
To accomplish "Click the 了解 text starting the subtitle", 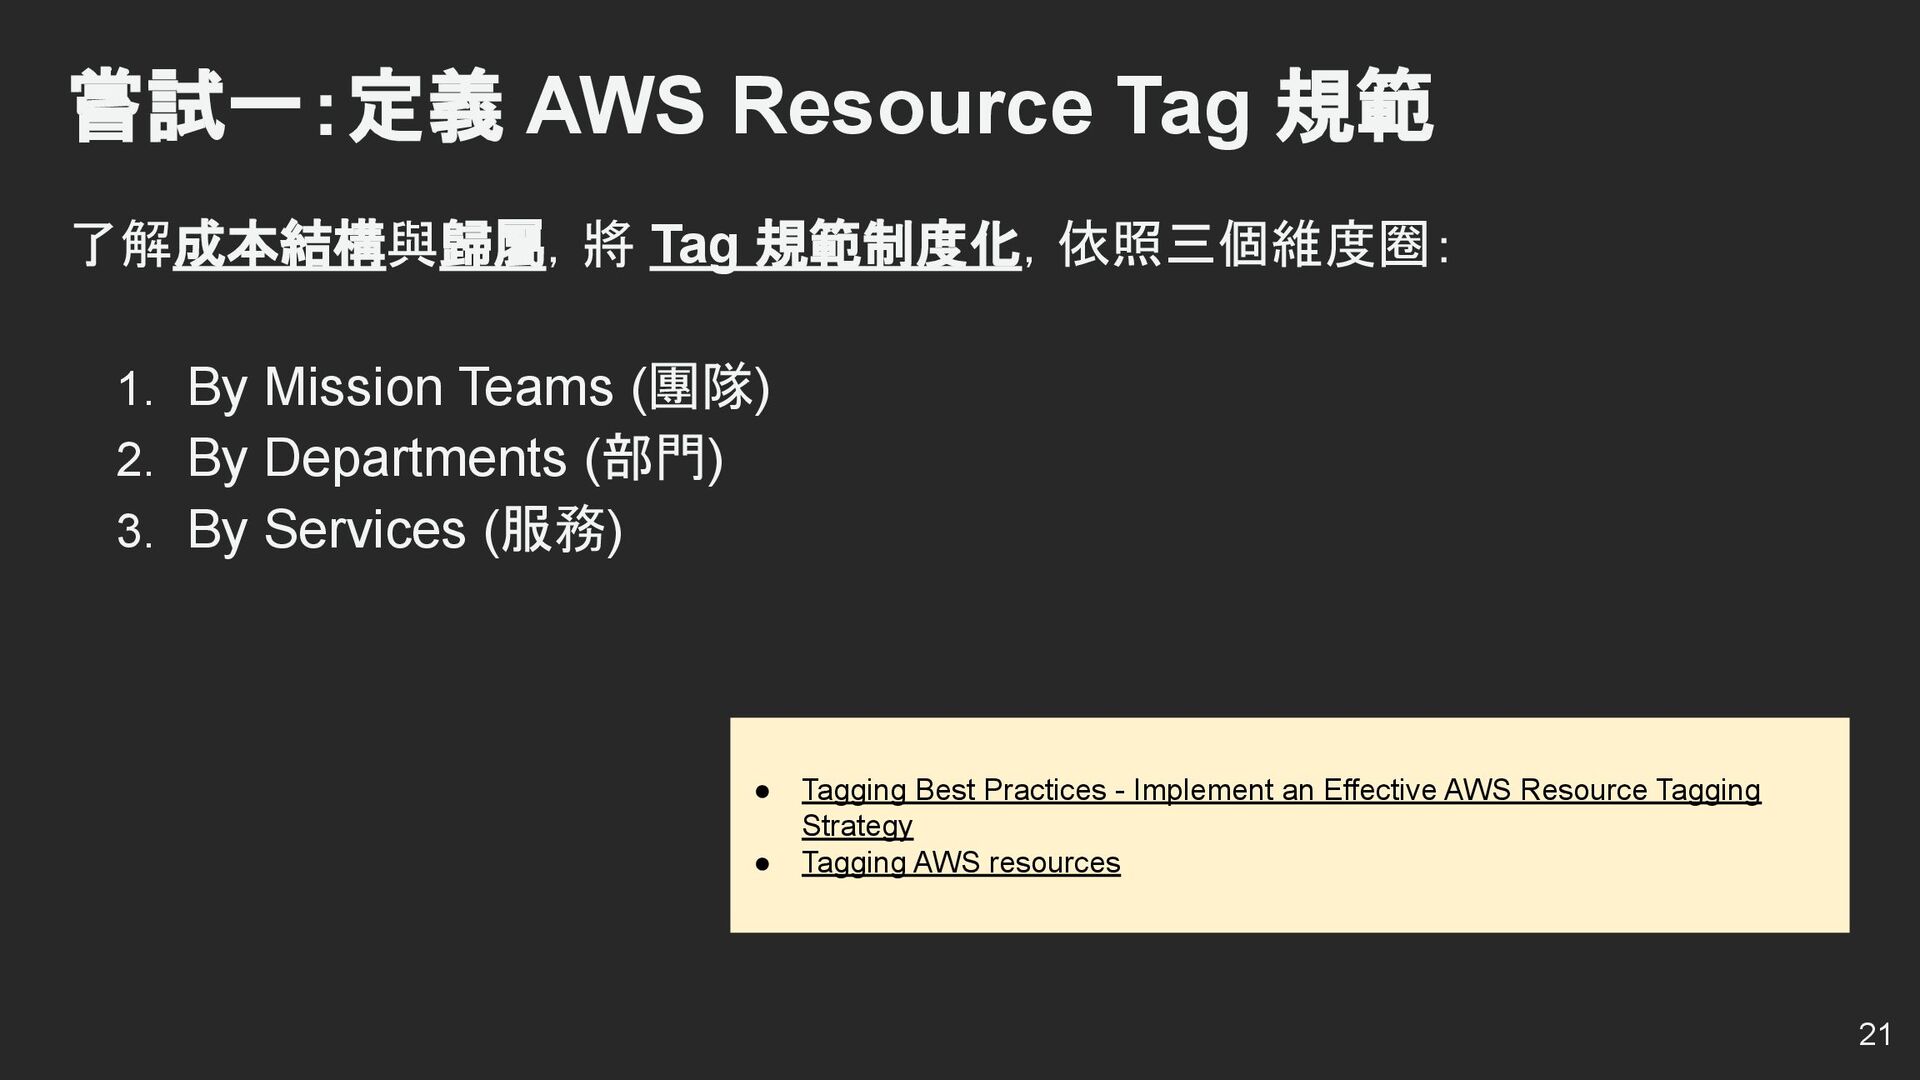I will (x=122, y=245).
